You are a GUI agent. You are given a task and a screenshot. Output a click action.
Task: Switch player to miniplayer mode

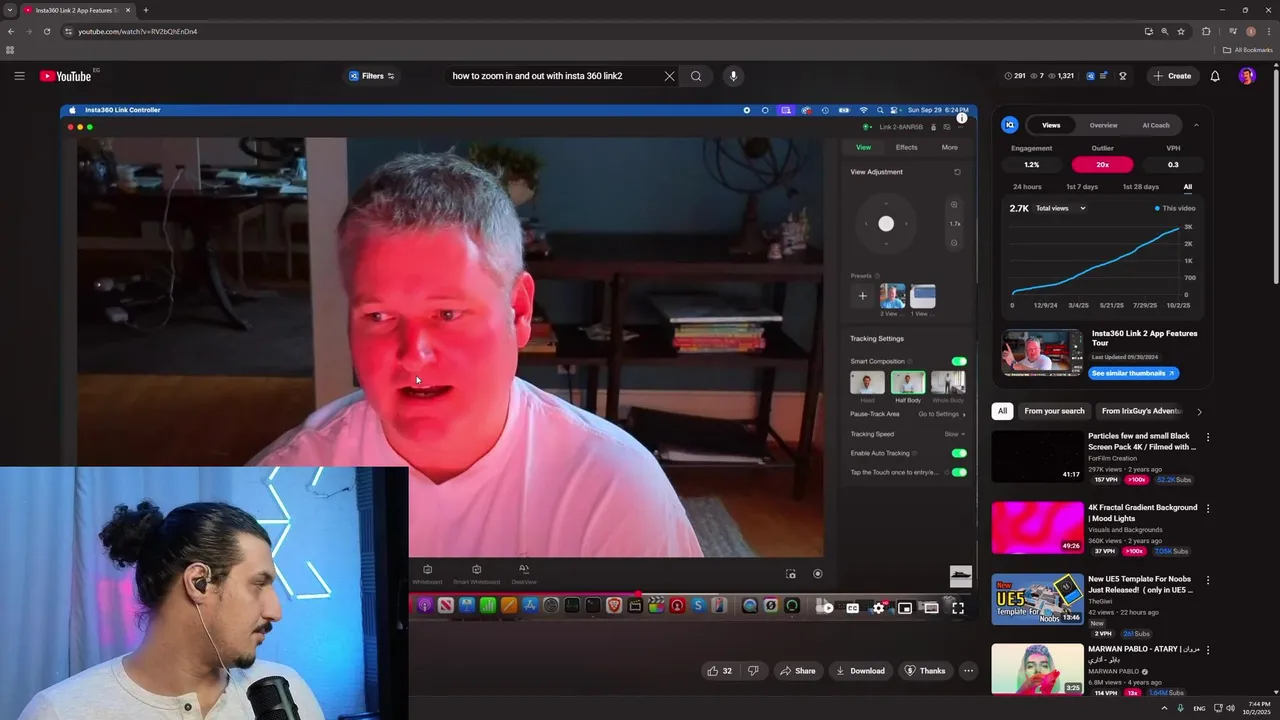click(x=905, y=608)
